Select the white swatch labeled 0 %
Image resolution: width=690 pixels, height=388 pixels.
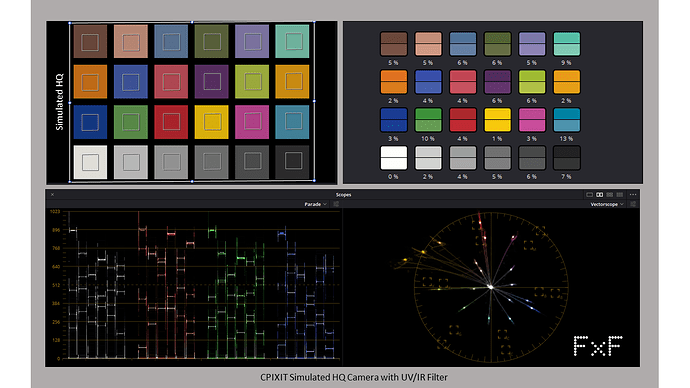tap(393, 157)
